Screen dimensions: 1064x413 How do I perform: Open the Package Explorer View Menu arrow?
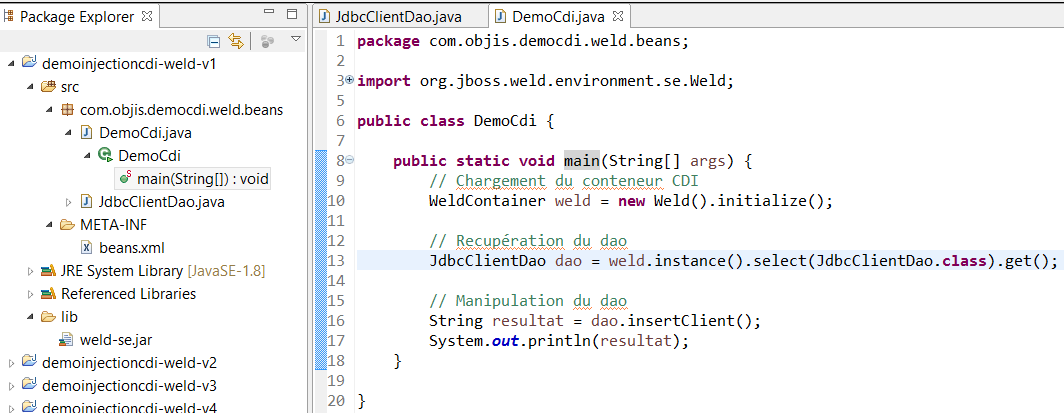pyautogui.click(x=296, y=40)
